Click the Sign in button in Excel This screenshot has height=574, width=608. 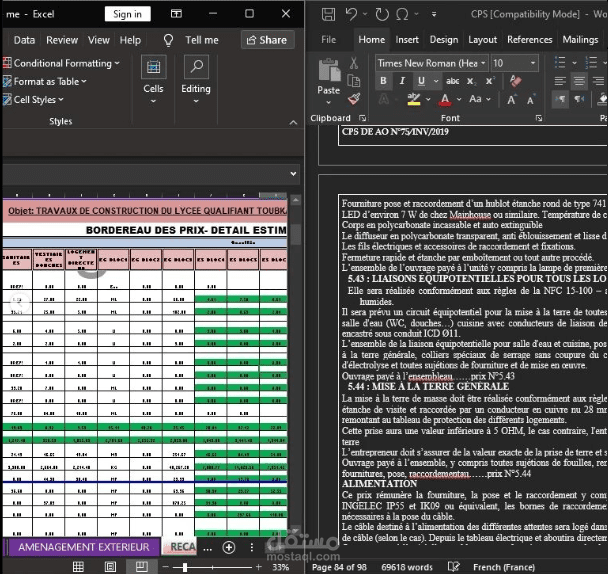(x=128, y=14)
